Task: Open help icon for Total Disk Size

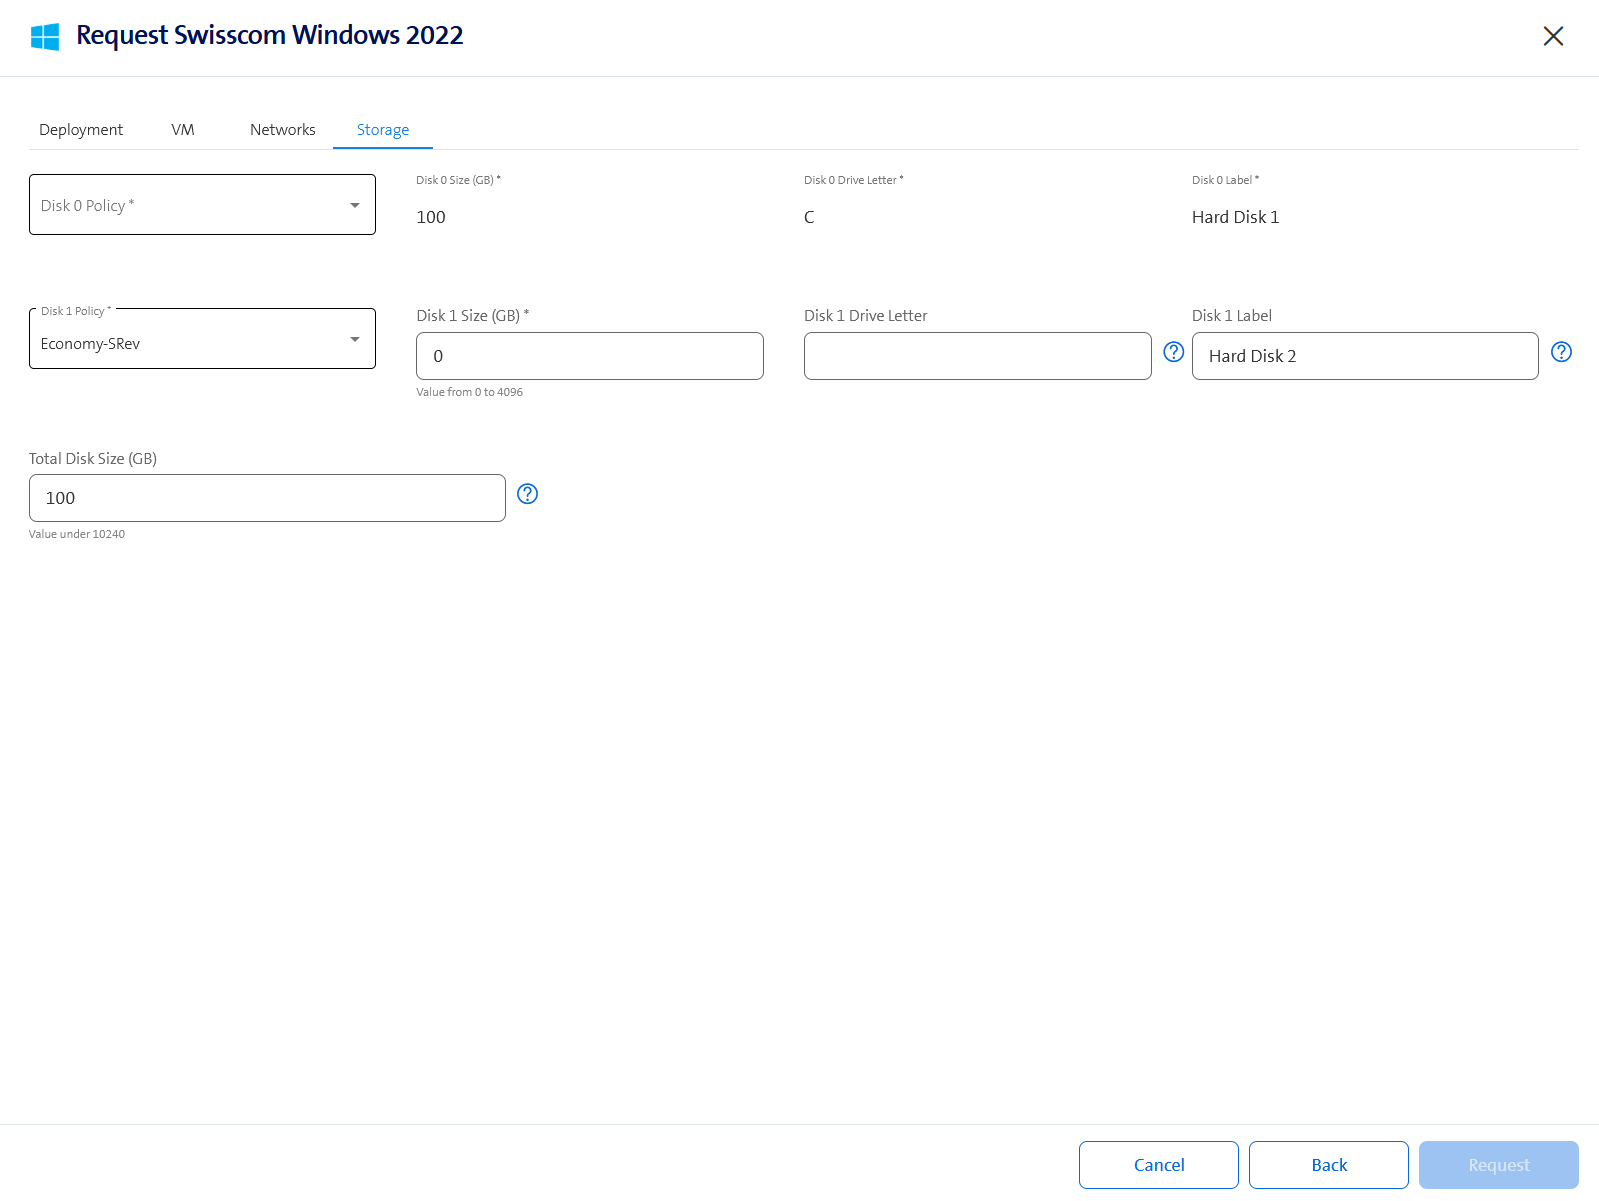Action: point(528,494)
